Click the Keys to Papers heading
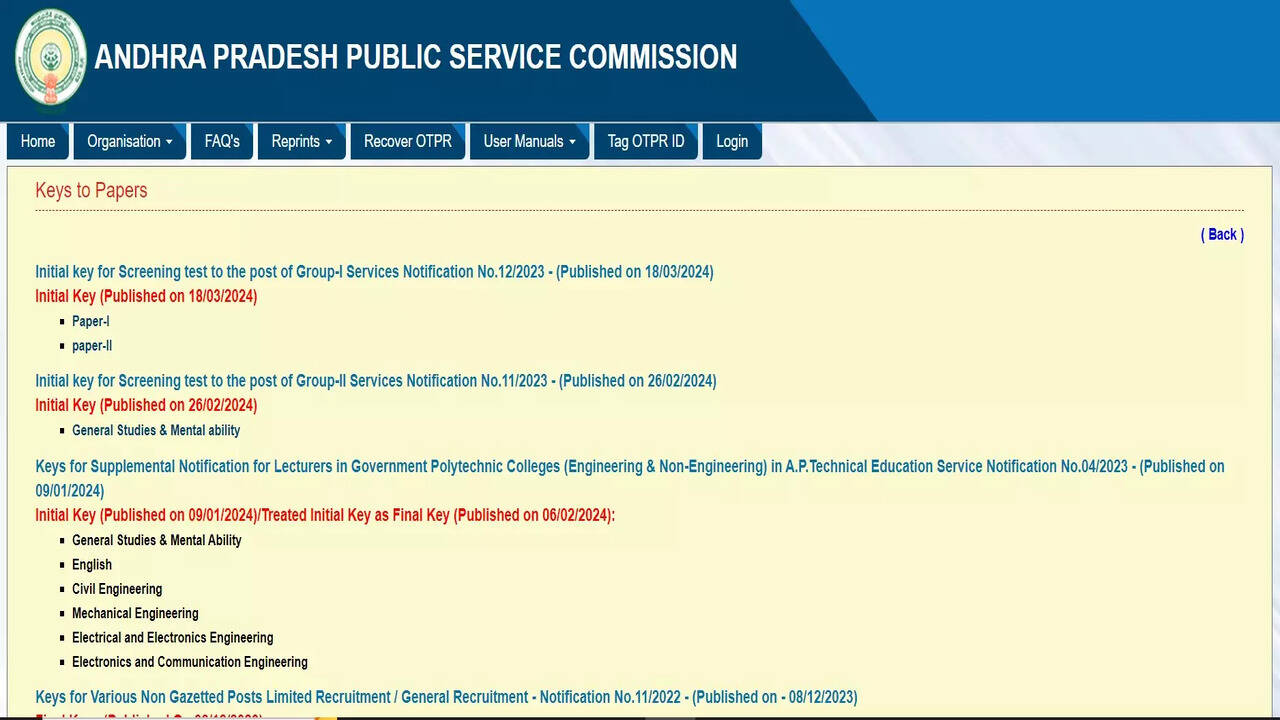The height and width of the screenshot is (720, 1280). 91,190
